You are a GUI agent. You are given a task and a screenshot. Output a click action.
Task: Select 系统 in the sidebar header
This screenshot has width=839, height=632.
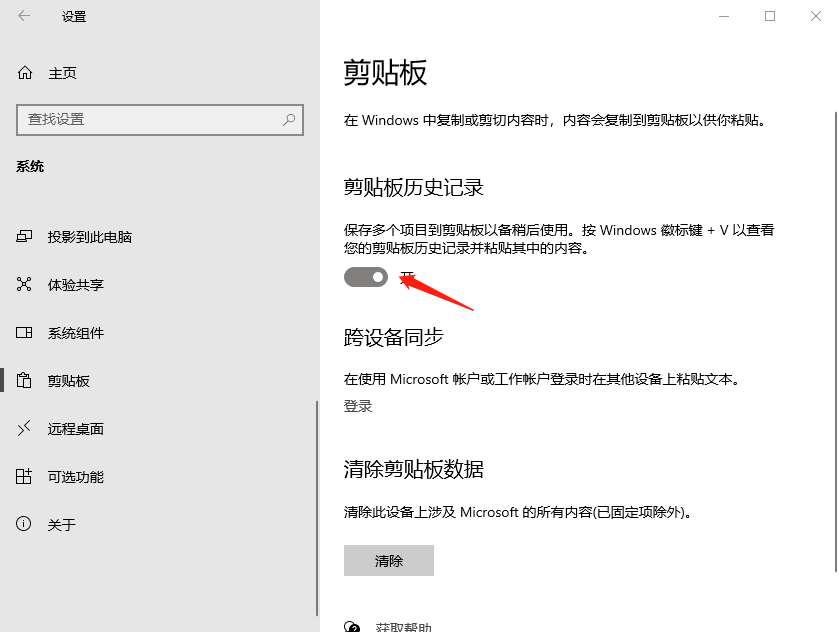point(30,166)
